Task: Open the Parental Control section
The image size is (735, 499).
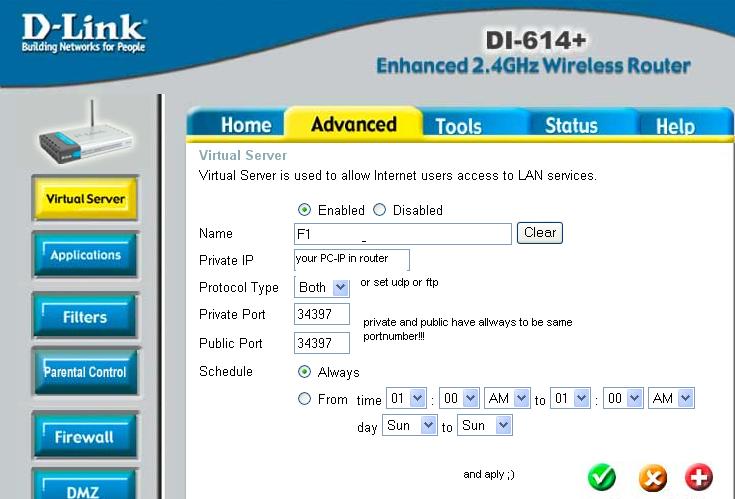Action: click(85, 372)
